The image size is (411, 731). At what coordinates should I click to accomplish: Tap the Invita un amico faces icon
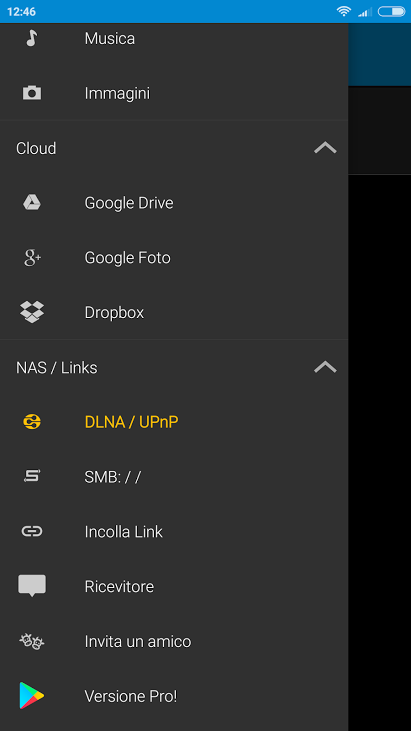(32, 642)
